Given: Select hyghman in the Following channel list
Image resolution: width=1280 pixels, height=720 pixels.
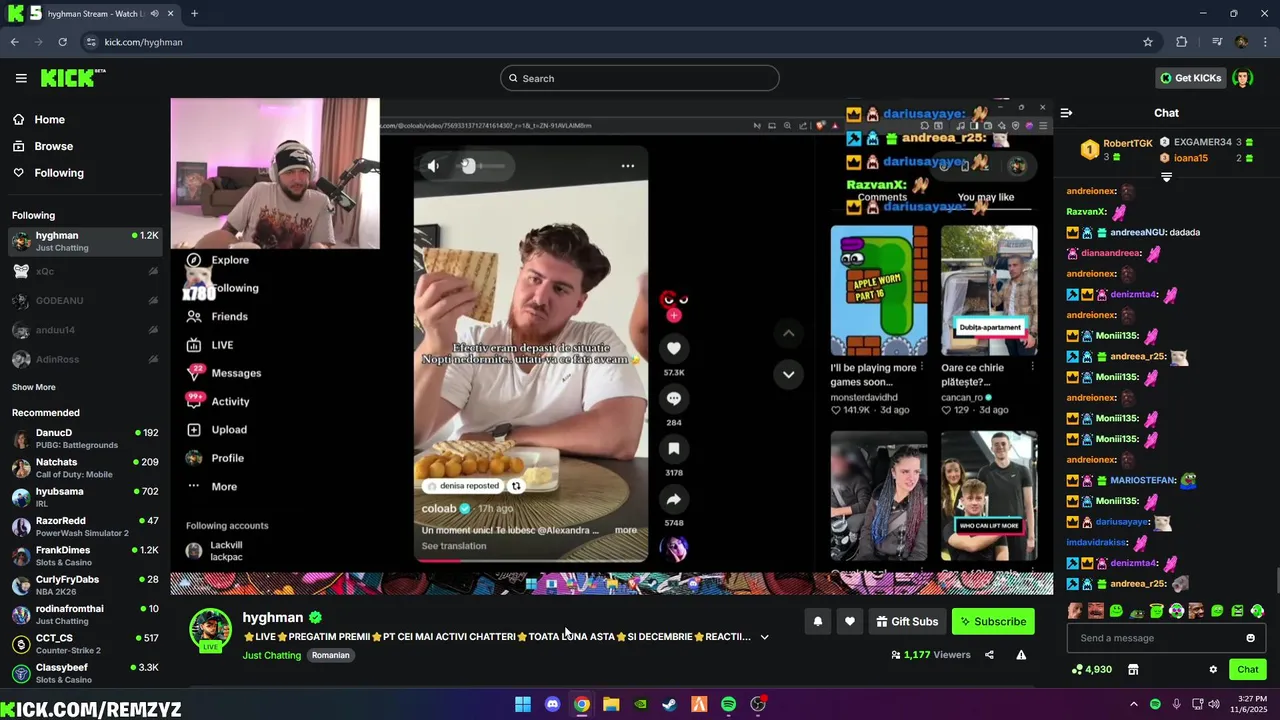Looking at the screenshot, I should [x=85, y=241].
